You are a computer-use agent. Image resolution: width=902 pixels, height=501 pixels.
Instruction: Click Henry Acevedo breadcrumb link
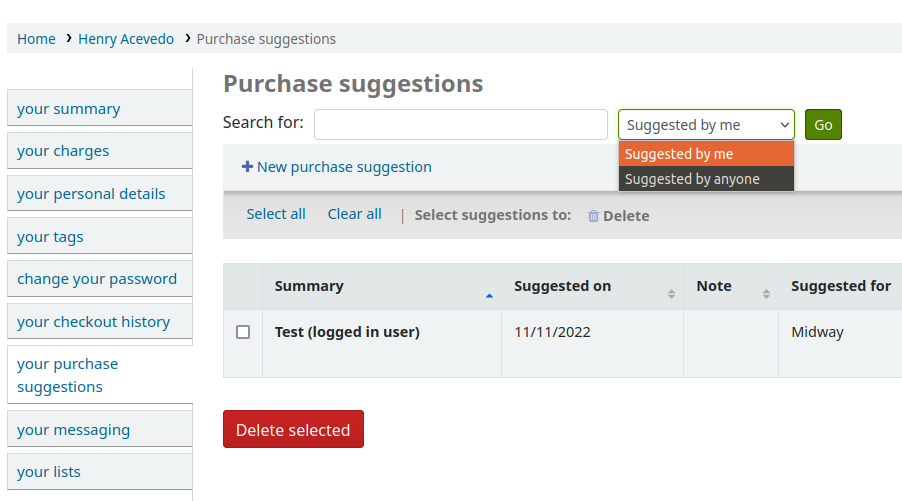(x=126, y=39)
